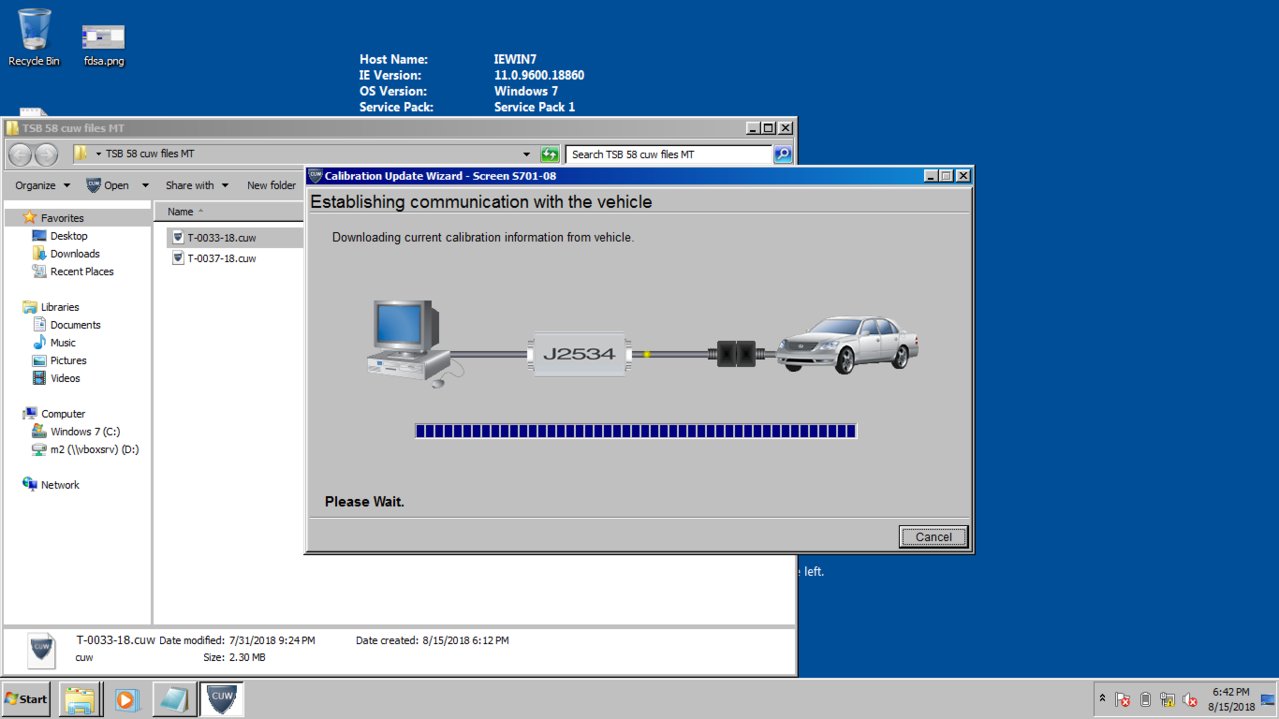This screenshot has width=1279, height=719.
Task: Open the Organize dropdown menu
Action: tap(43, 185)
